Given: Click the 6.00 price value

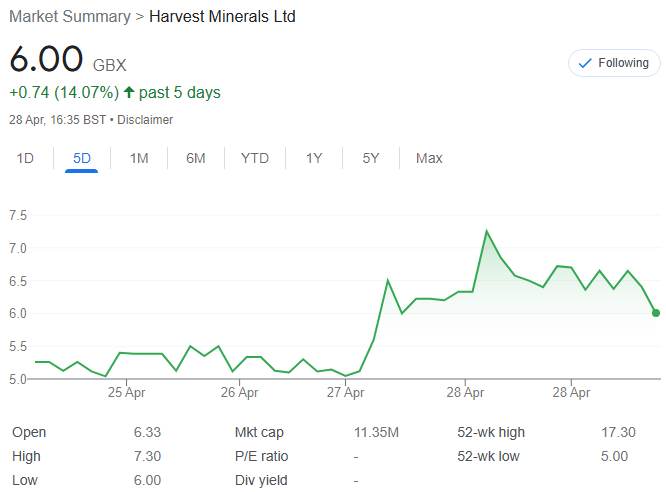Looking at the screenshot, I should coord(46,59).
